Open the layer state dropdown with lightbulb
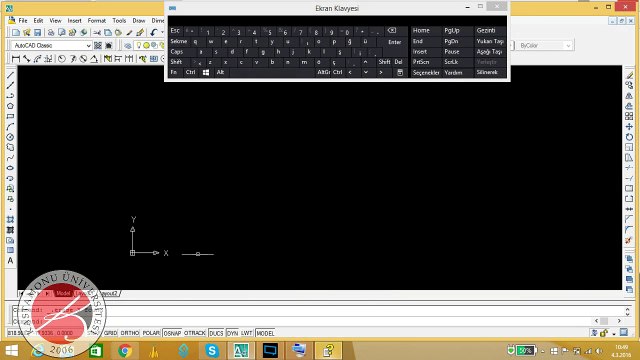640x360 pixels. pos(148,45)
